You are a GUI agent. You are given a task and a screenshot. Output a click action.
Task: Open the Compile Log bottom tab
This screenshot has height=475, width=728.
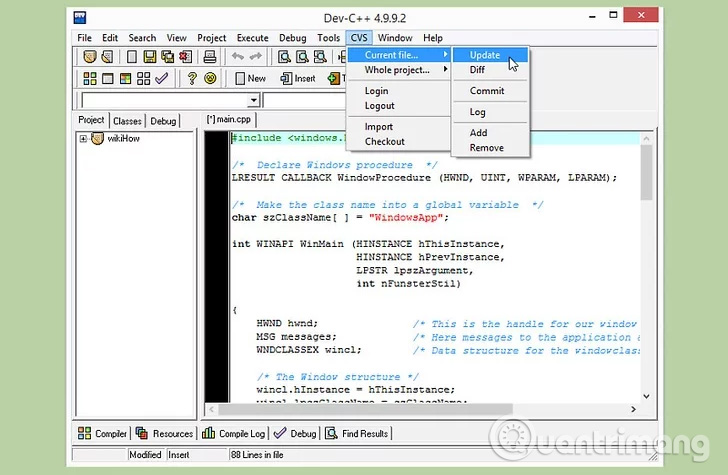[x=234, y=434]
